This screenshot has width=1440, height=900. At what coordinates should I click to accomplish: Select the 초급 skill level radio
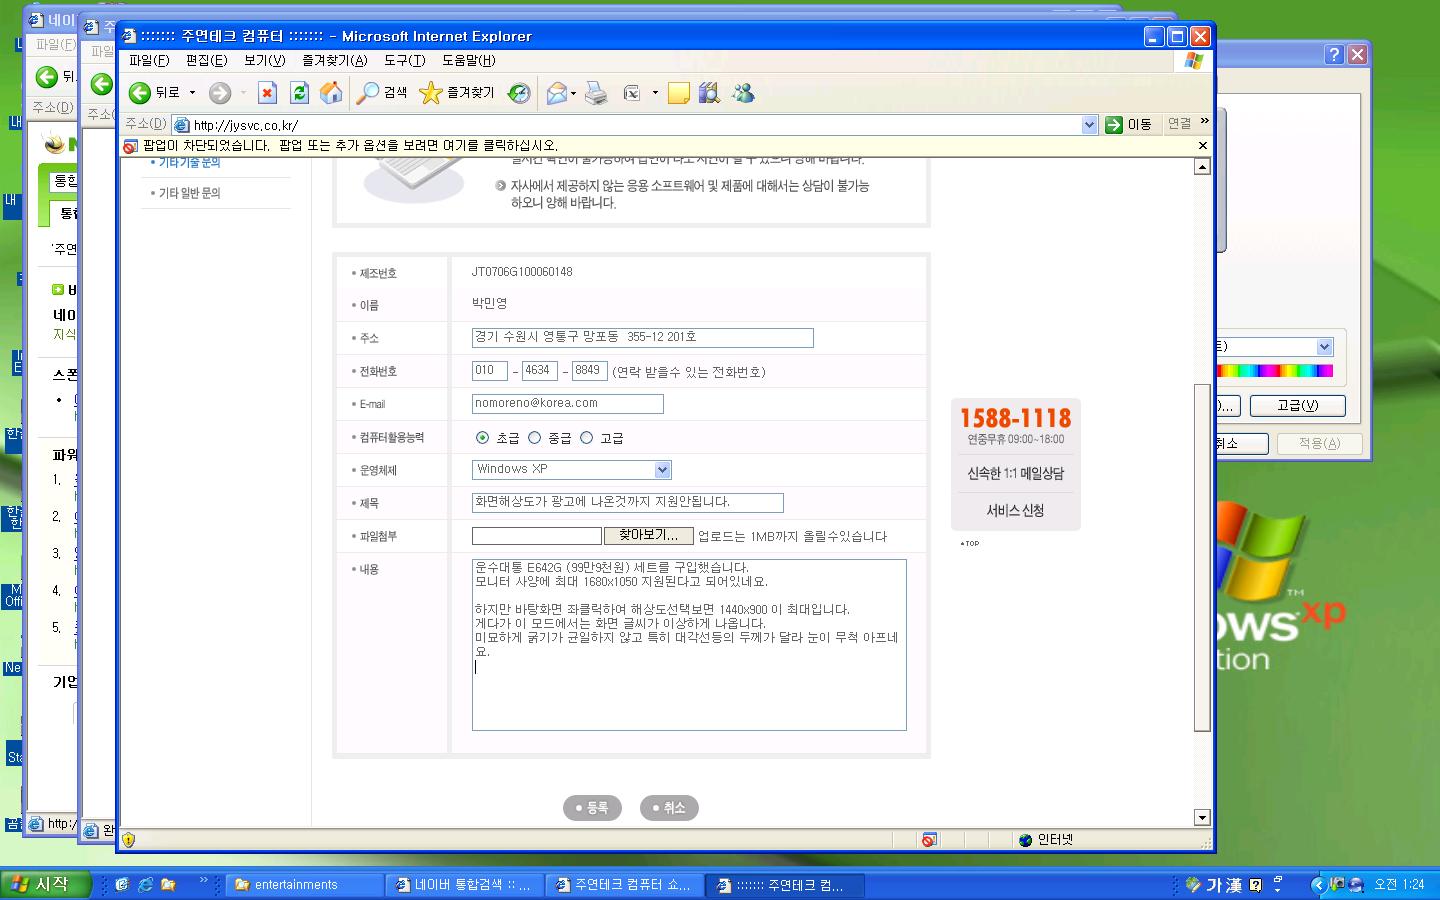(x=483, y=437)
